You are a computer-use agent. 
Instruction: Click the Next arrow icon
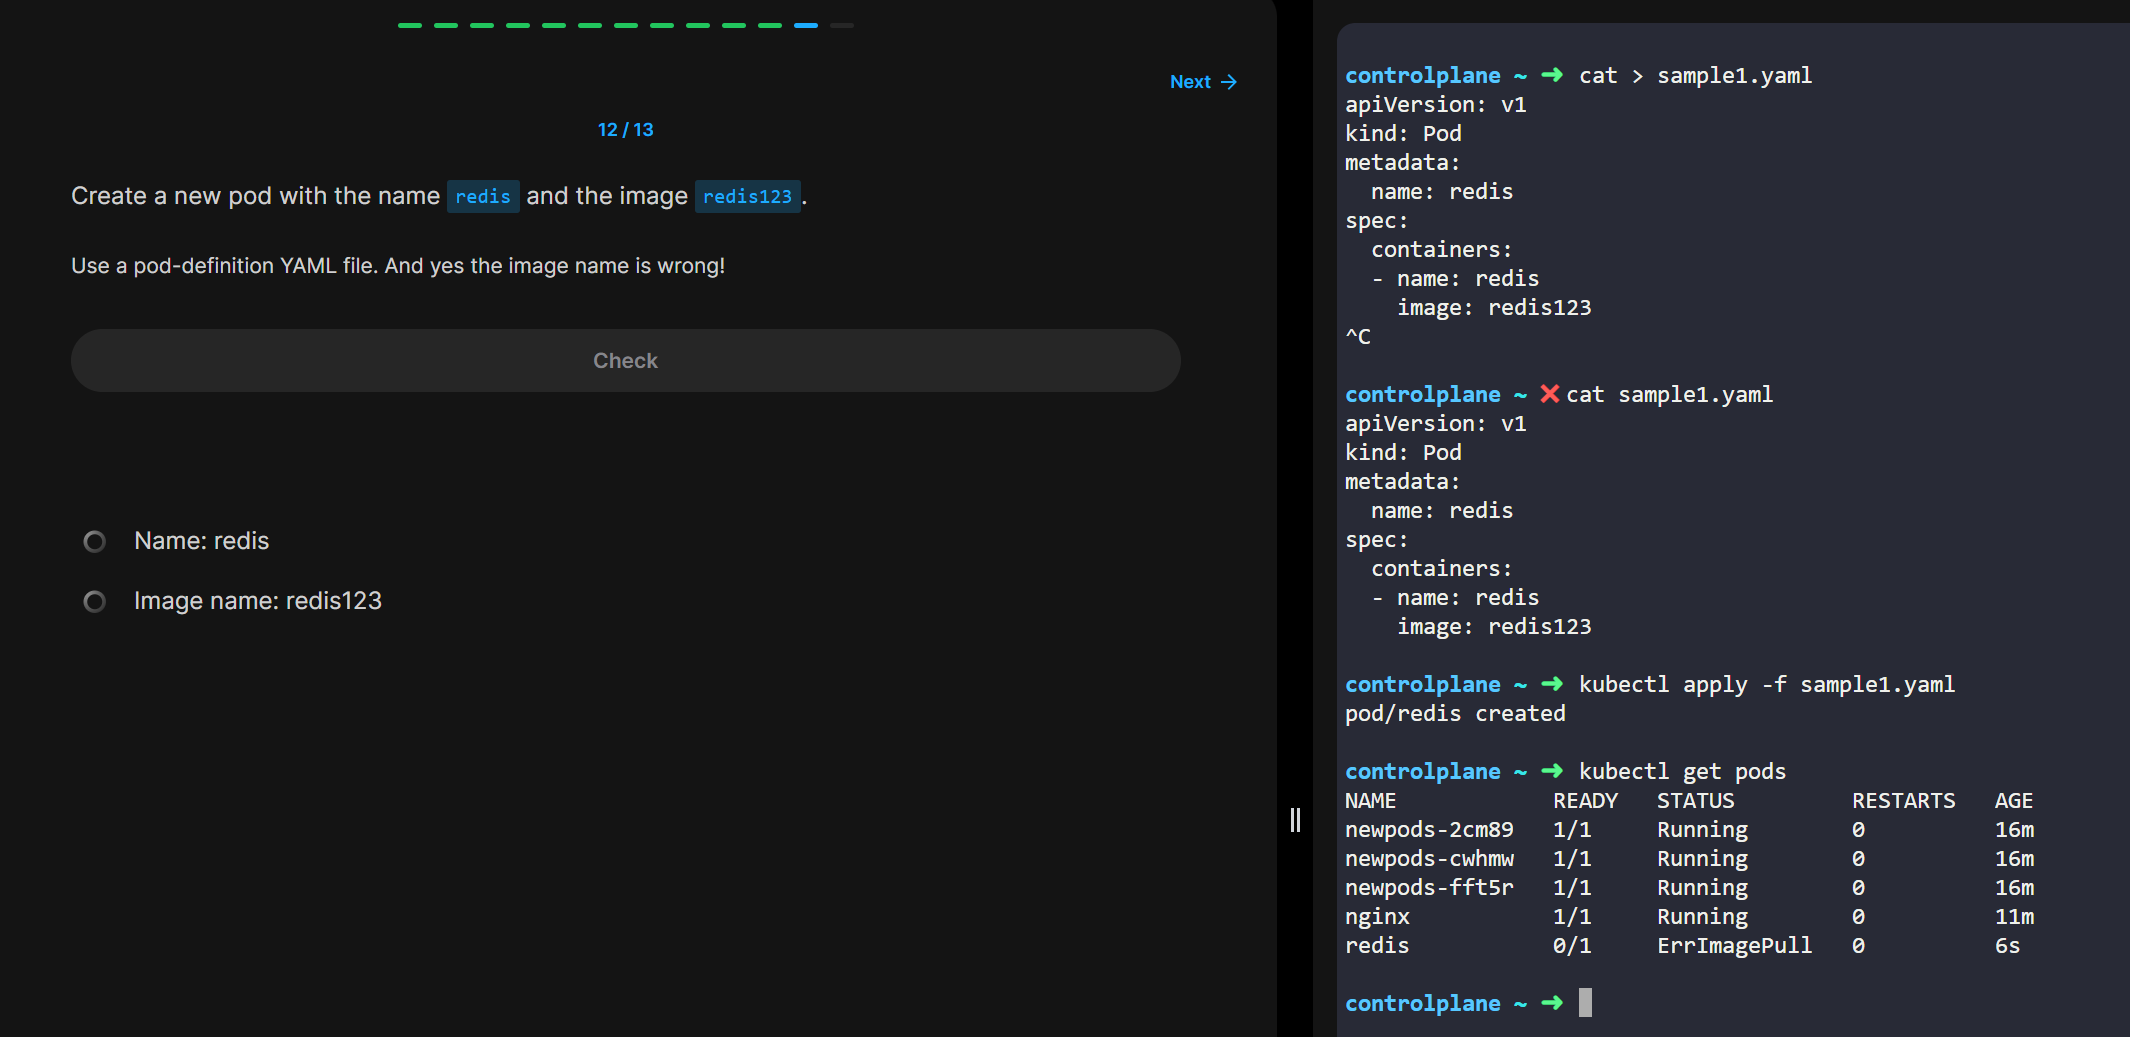[1229, 82]
